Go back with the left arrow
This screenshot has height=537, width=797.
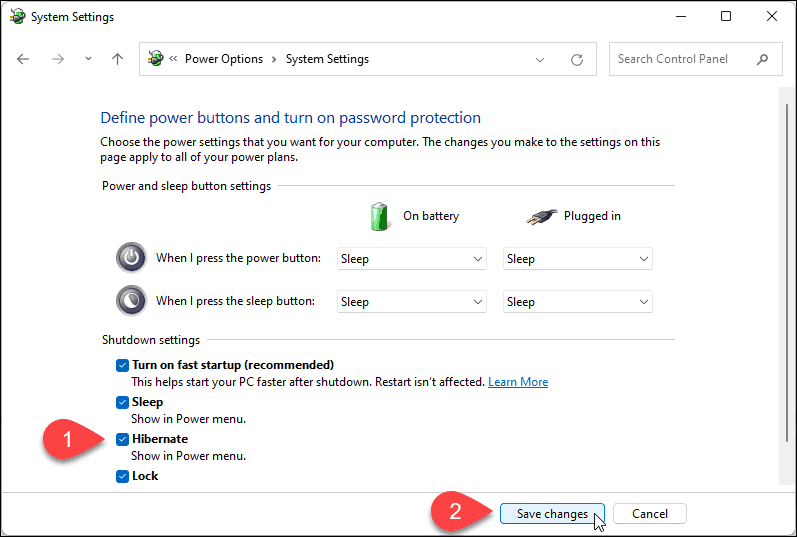click(23, 59)
